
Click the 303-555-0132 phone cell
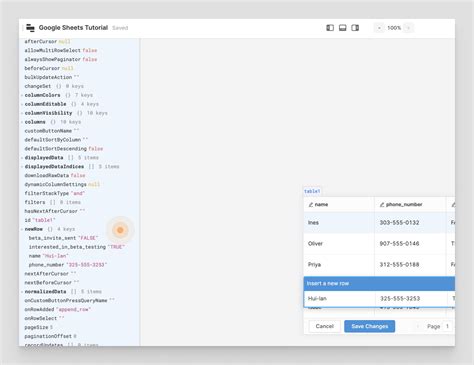point(410,223)
